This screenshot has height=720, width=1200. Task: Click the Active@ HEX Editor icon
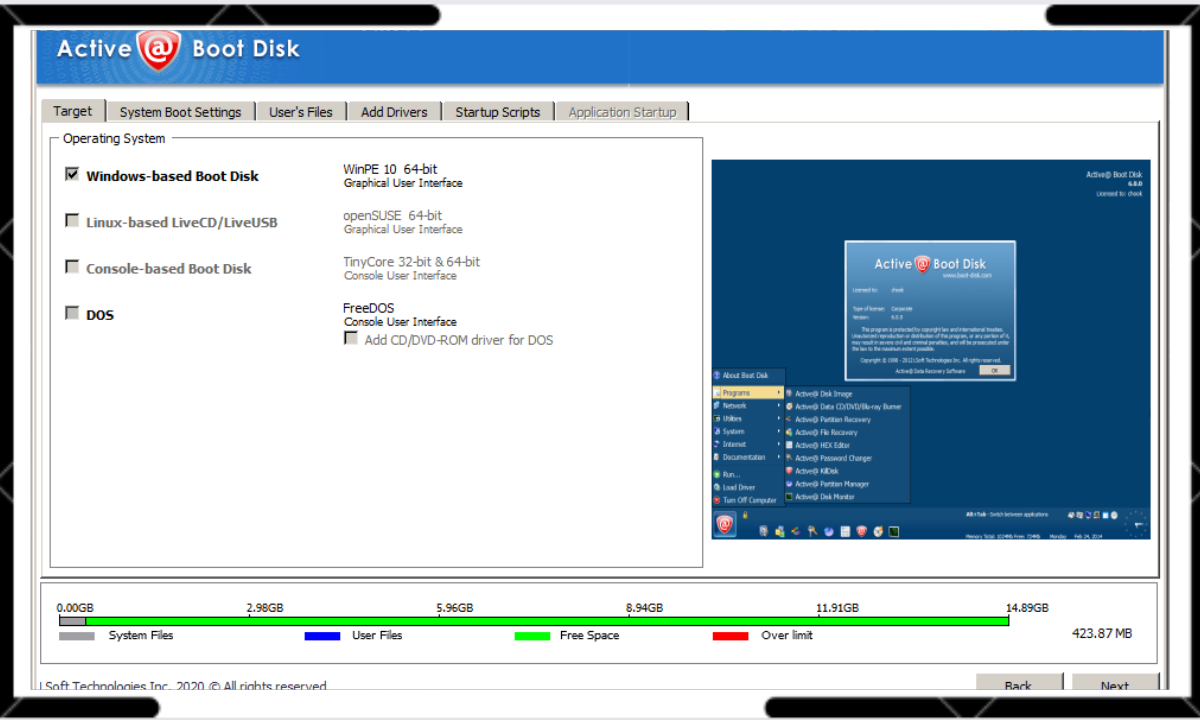click(x=789, y=445)
